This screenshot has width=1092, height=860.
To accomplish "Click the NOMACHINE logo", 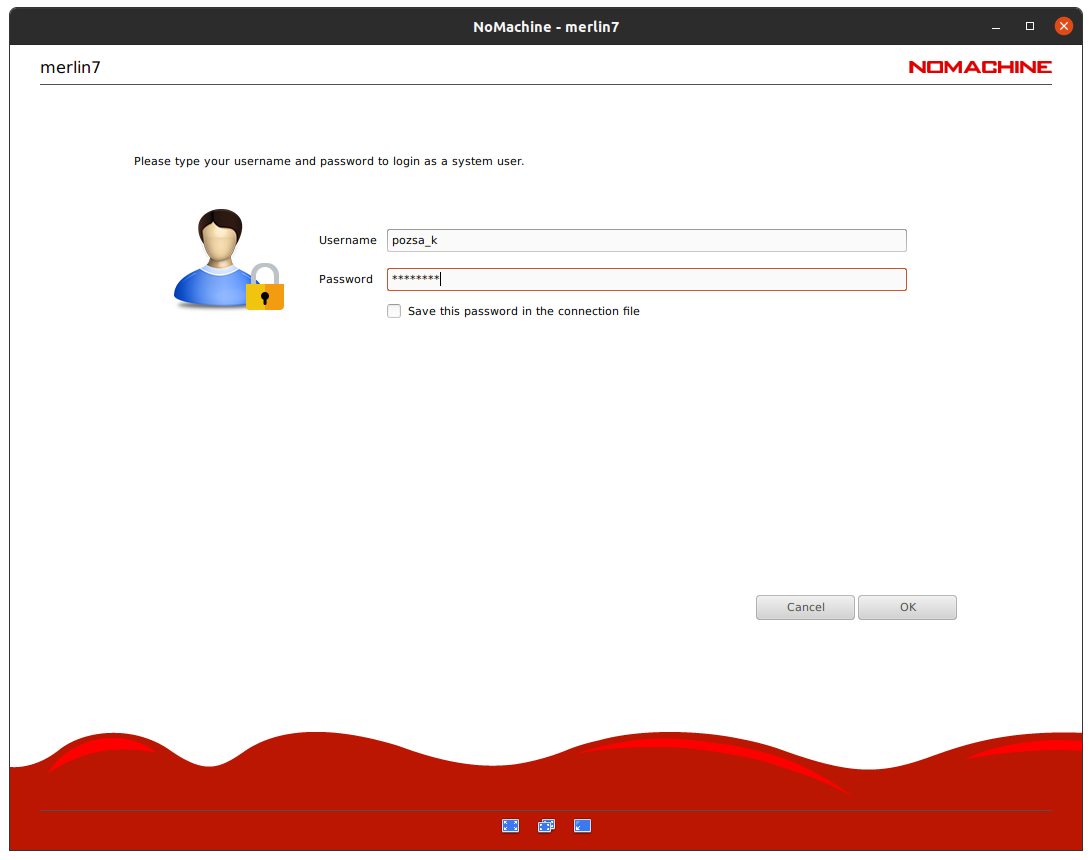I will pos(980,67).
